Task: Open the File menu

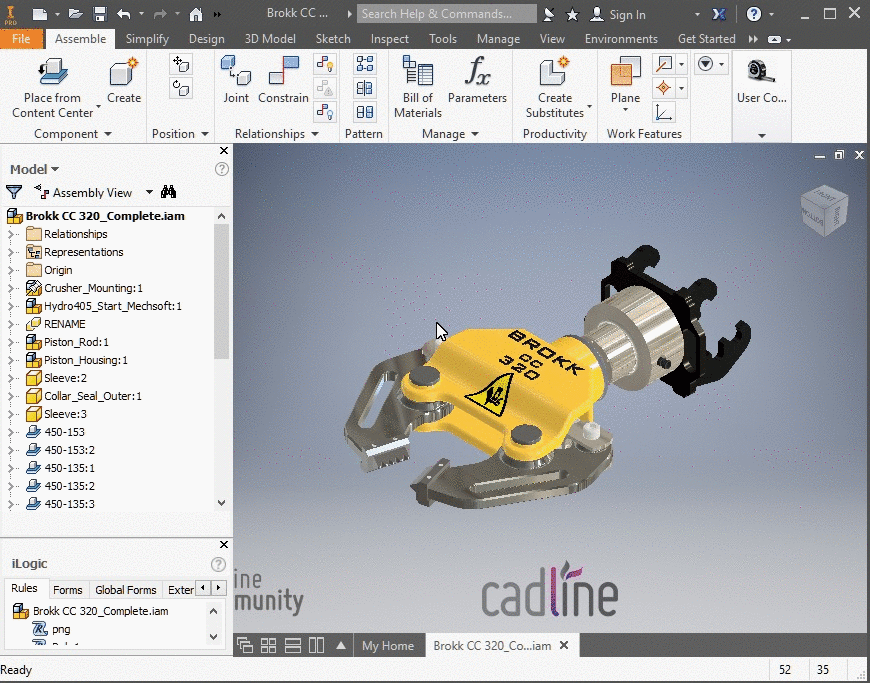Action: tap(21, 39)
